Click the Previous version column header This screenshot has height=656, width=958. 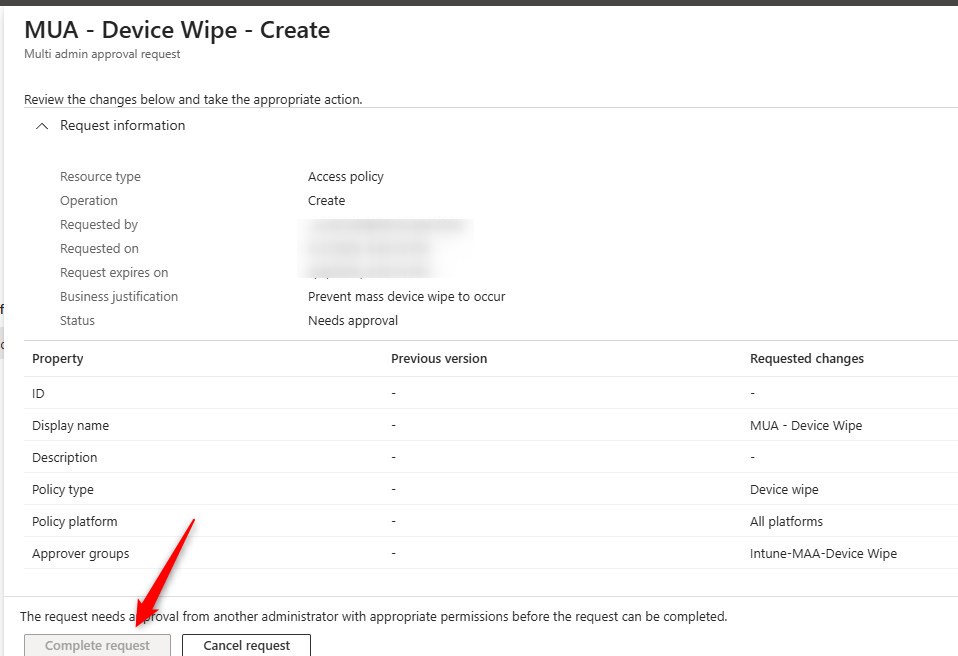click(438, 358)
